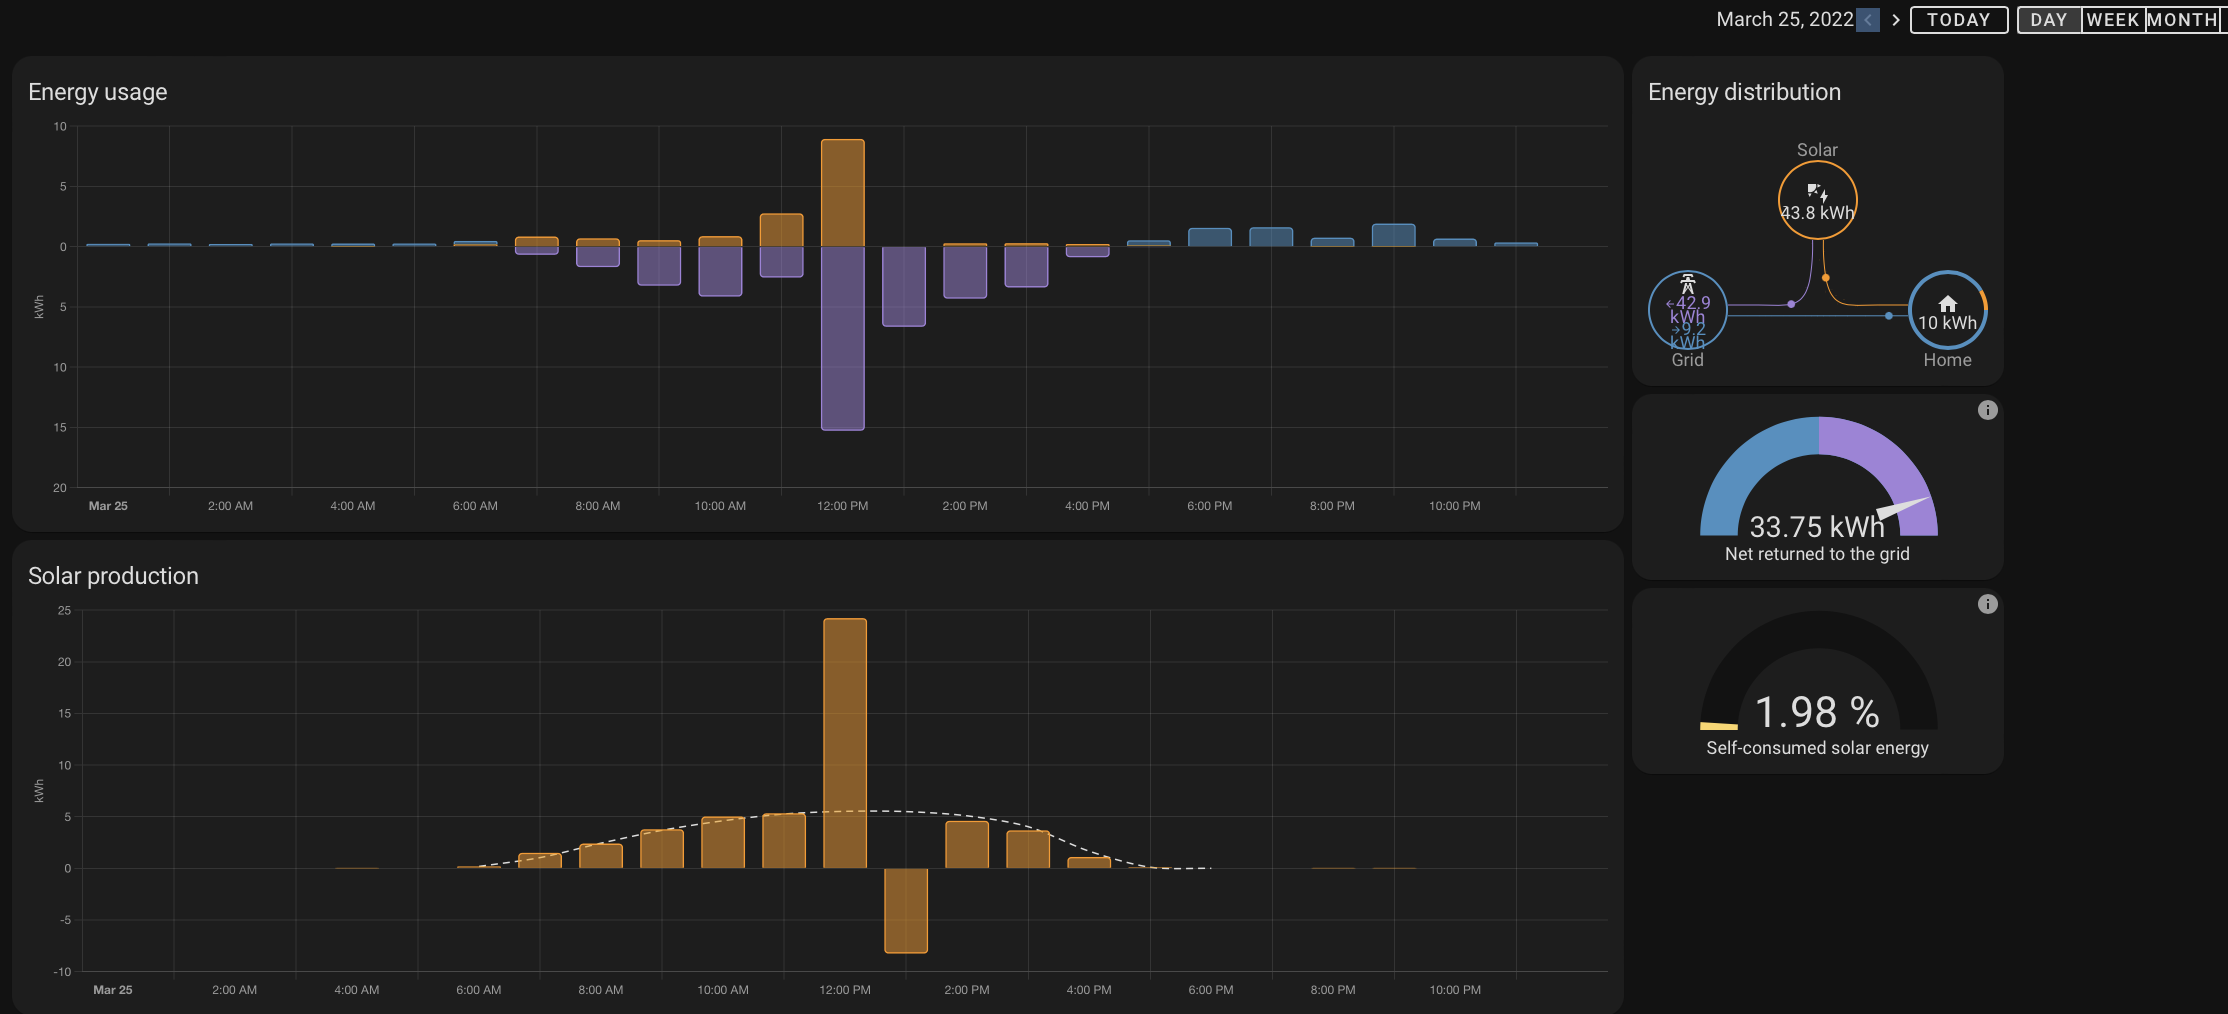Click the March 25, 2022 date label
The width and height of the screenshot is (2228, 1014).
[x=1784, y=20]
